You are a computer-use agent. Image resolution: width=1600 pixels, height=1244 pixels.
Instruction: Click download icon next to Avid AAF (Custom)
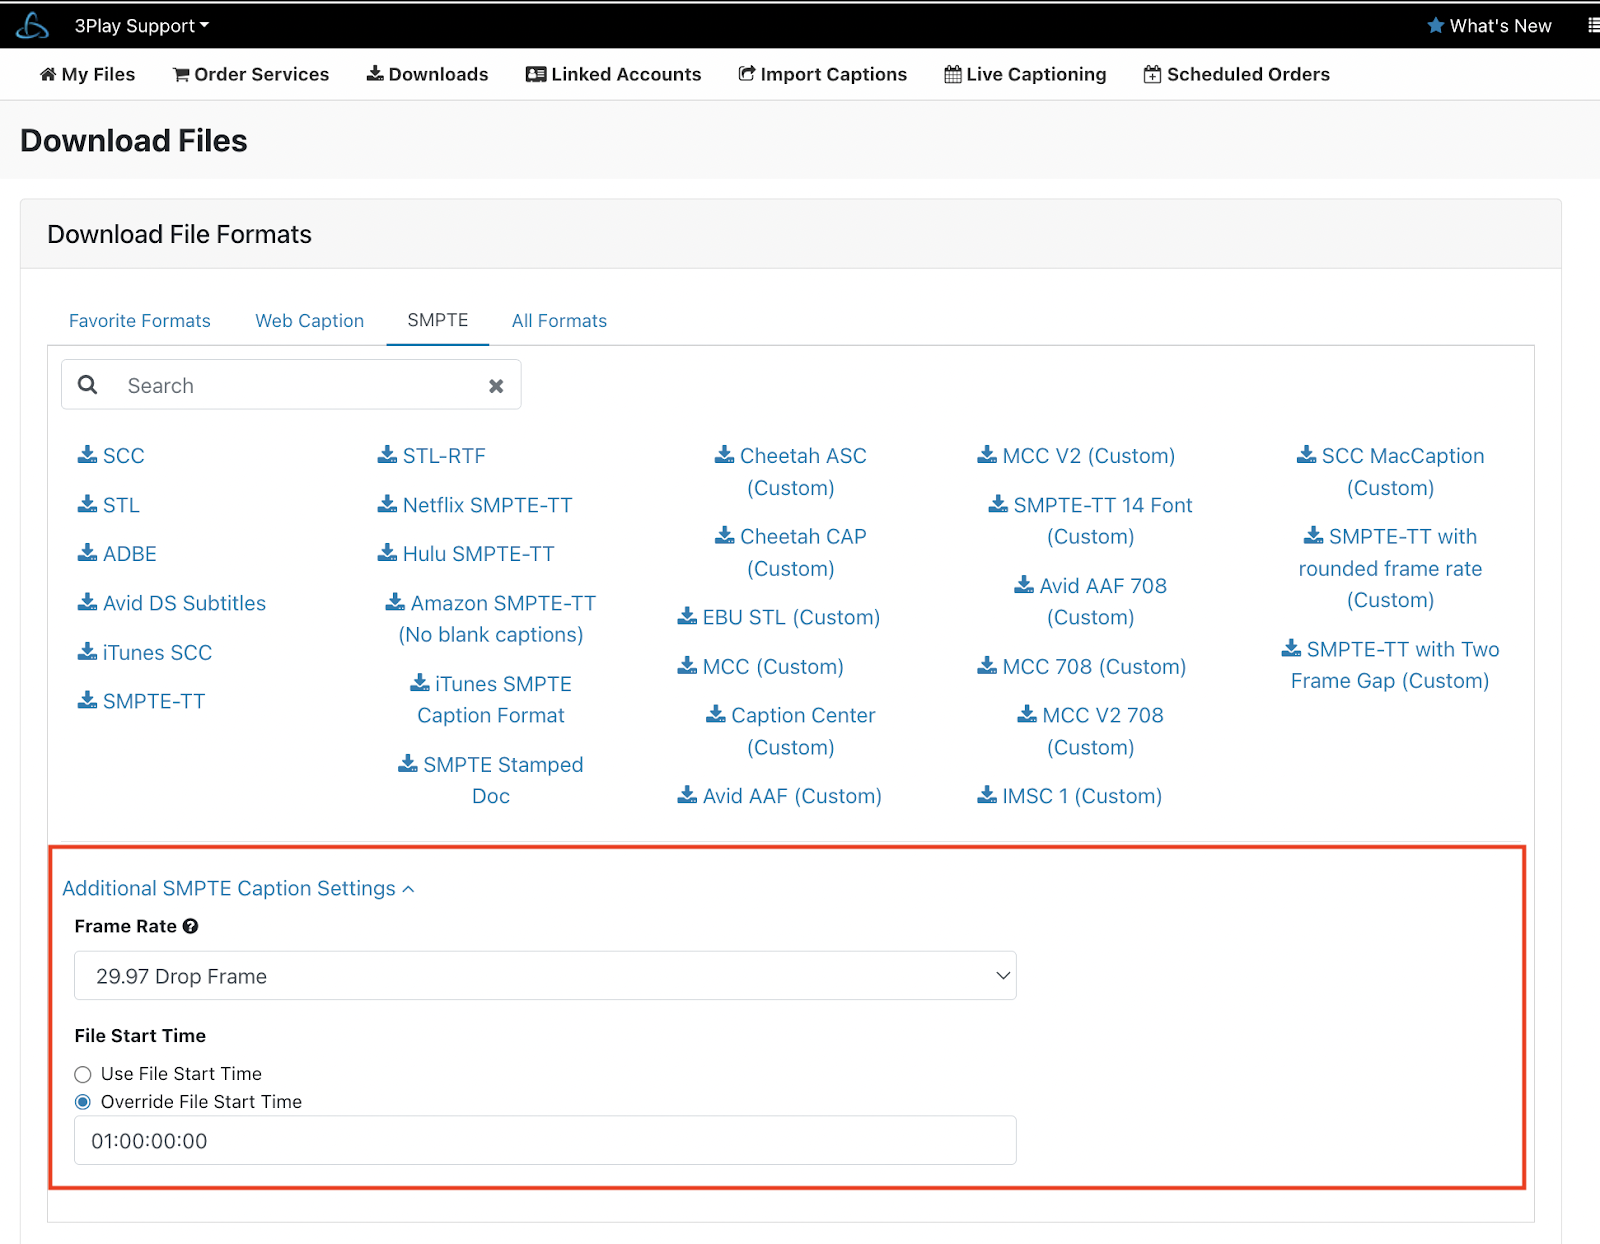[x=687, y=795]
